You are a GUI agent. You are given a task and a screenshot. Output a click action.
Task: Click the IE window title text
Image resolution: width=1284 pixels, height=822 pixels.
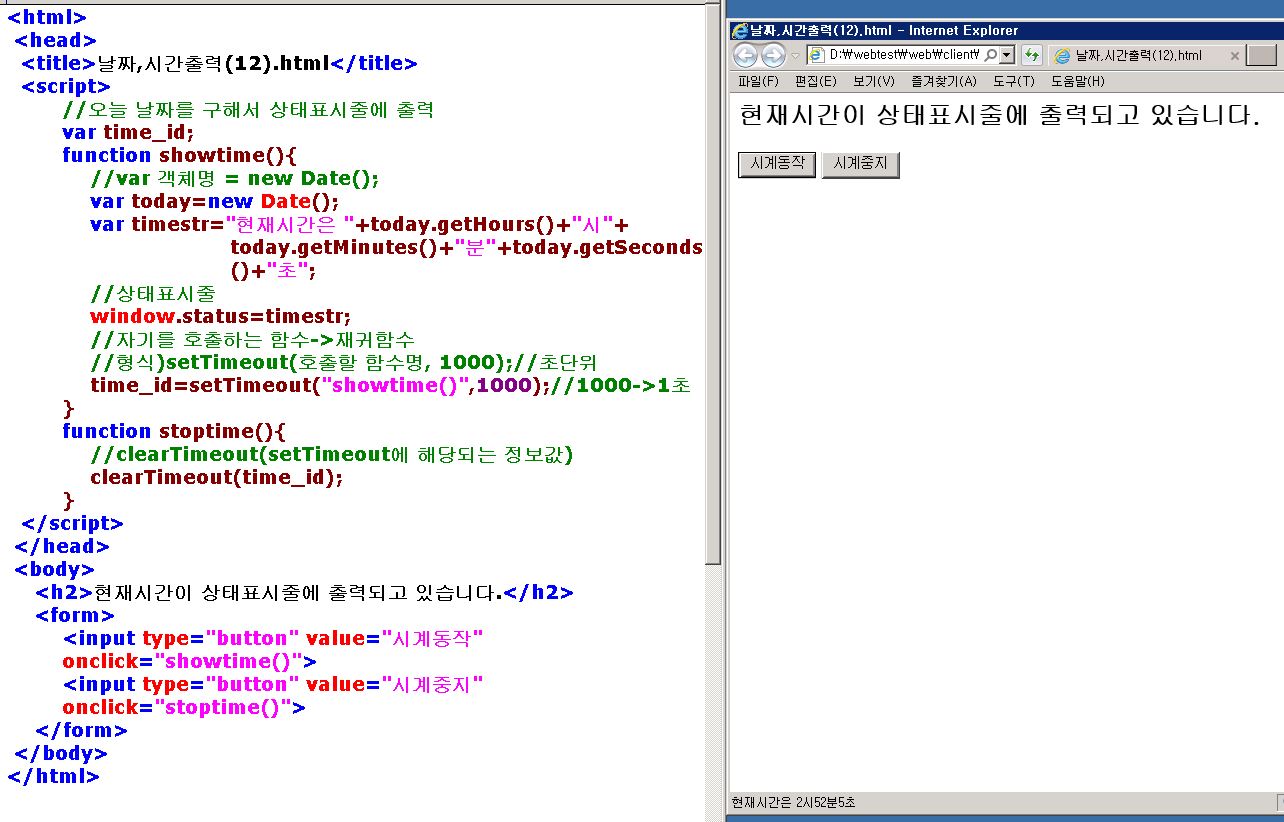pyautogui.click(x=884, y=30)
